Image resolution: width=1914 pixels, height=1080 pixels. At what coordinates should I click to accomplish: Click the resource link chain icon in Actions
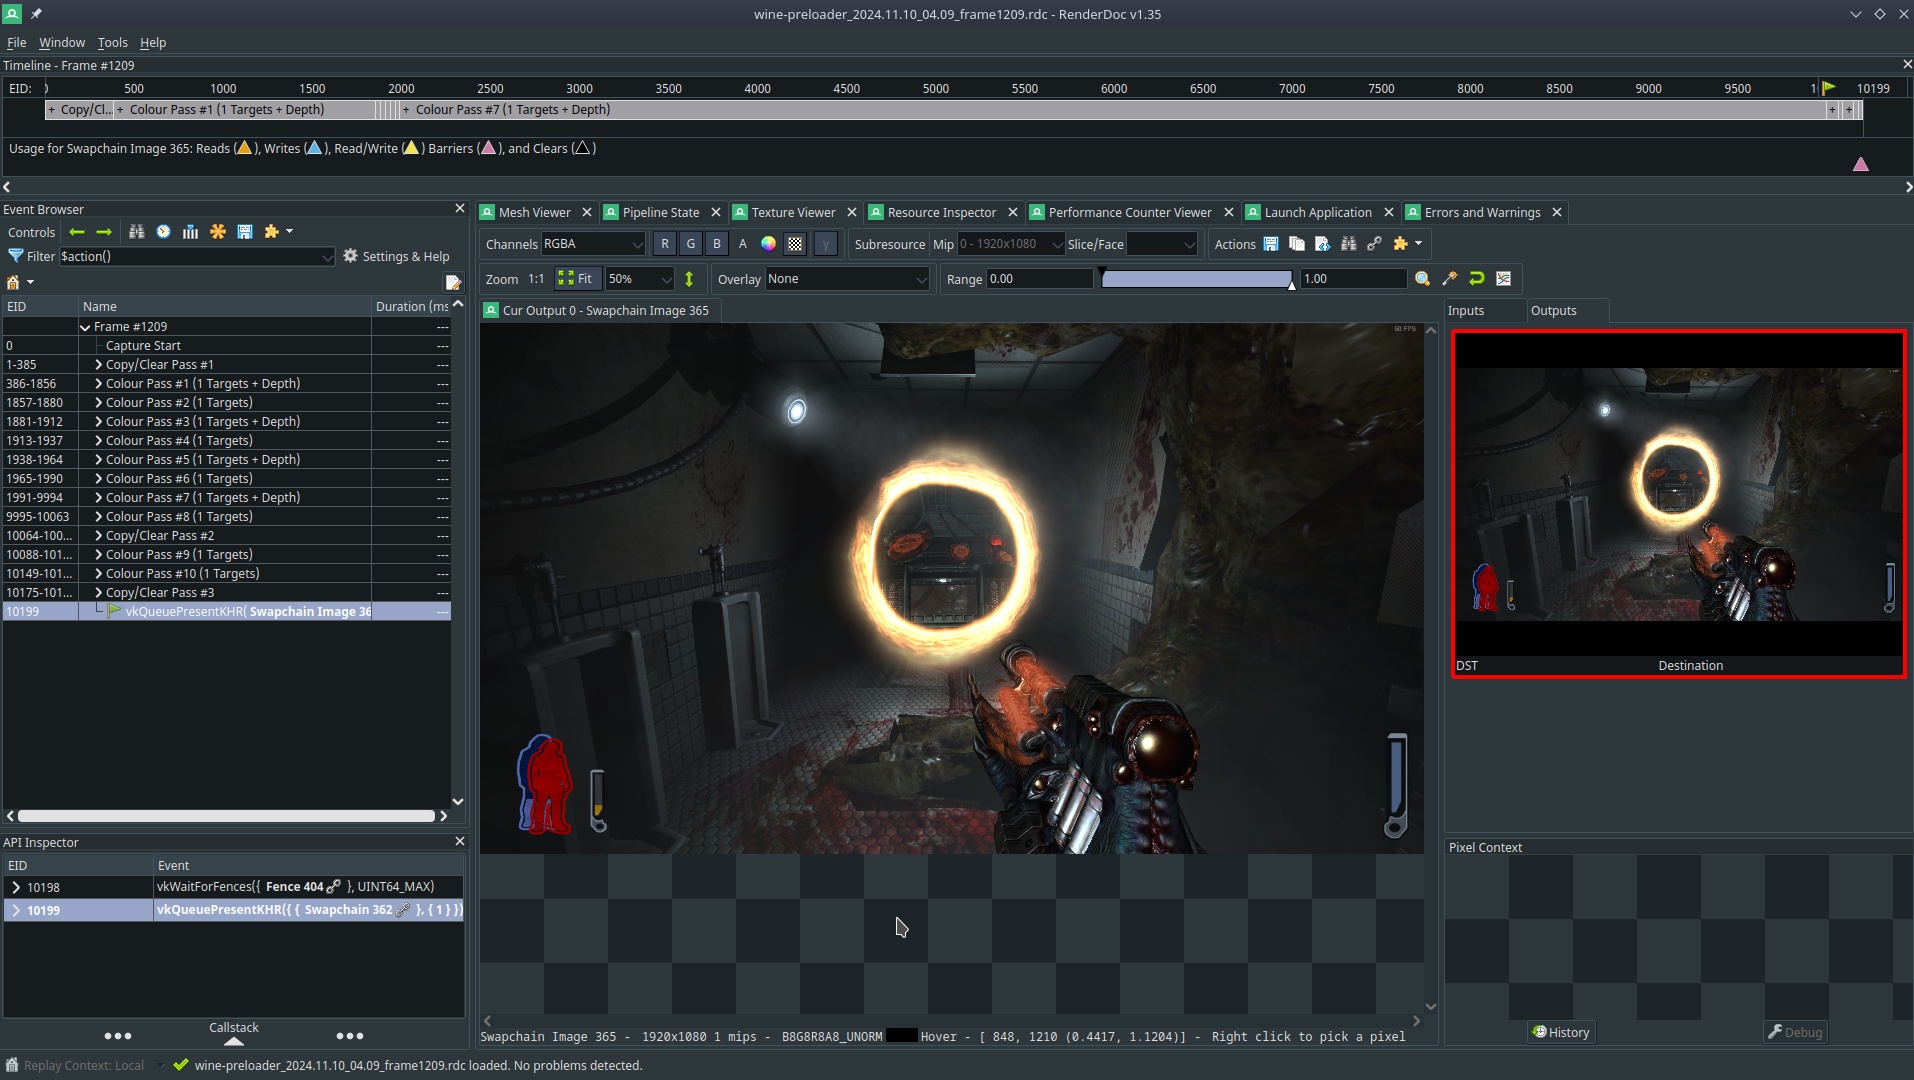tap(1374, 244)
